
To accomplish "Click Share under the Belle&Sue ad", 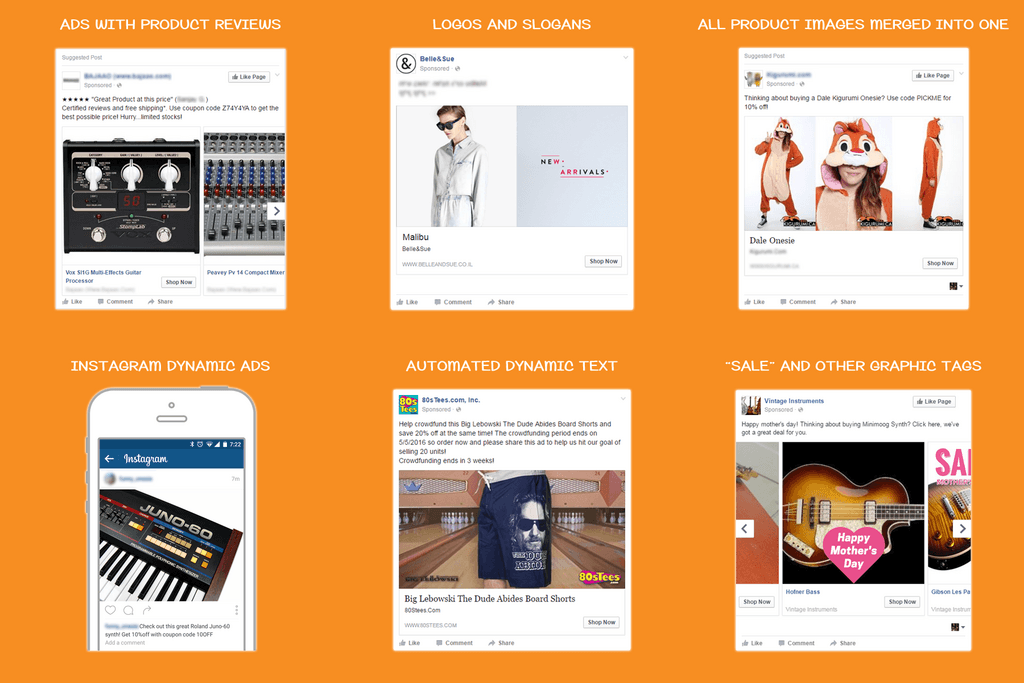I will (x=501, y=302).
